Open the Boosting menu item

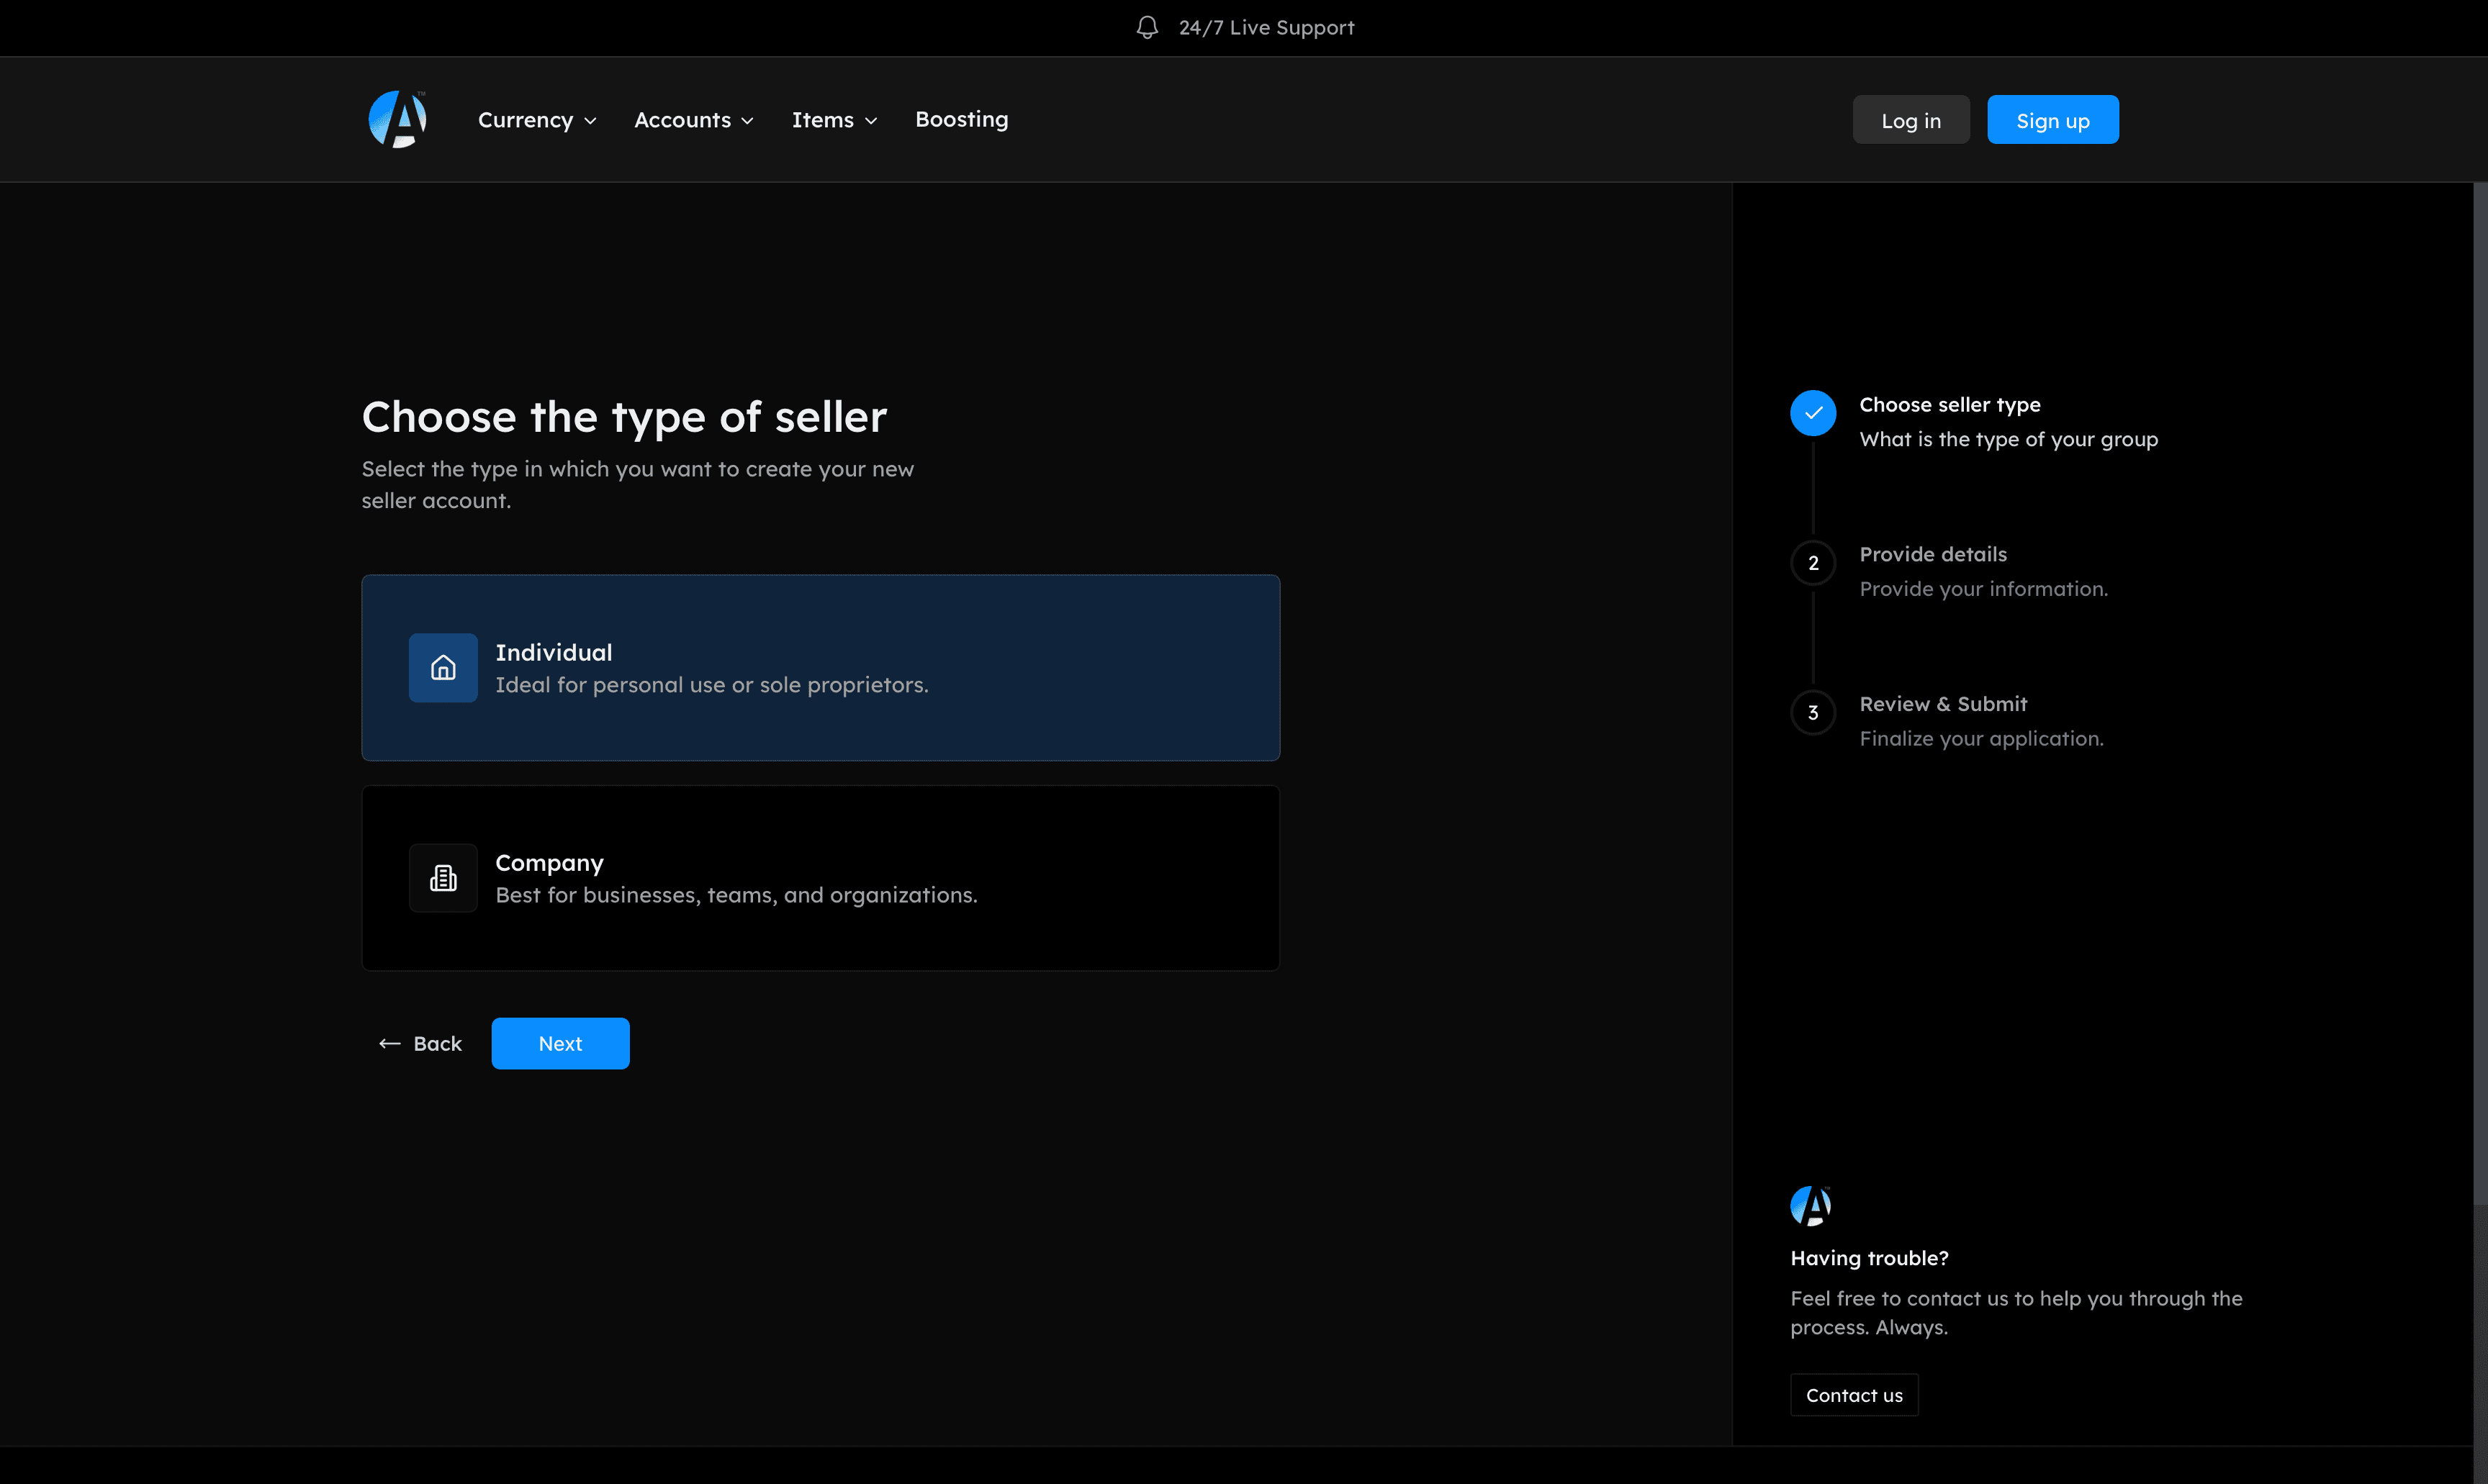pyautogui.click(x=961, y=119)
